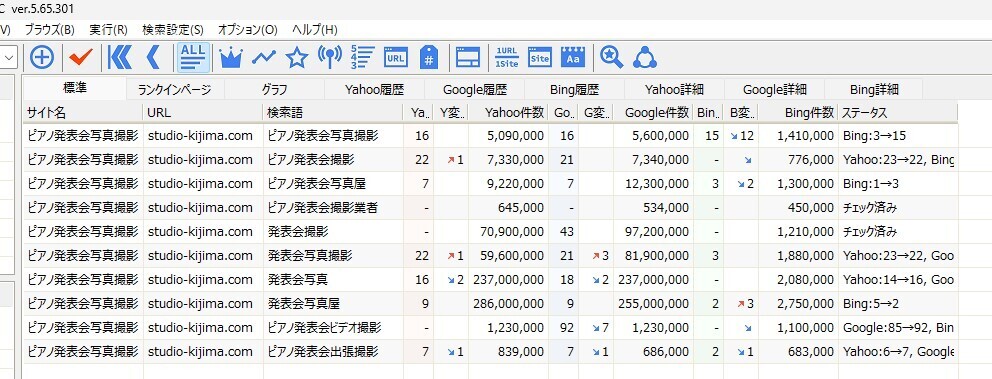Click the magnifier with star icon
This screenshot has width=992, height=379.
click(x=612, y=58)
